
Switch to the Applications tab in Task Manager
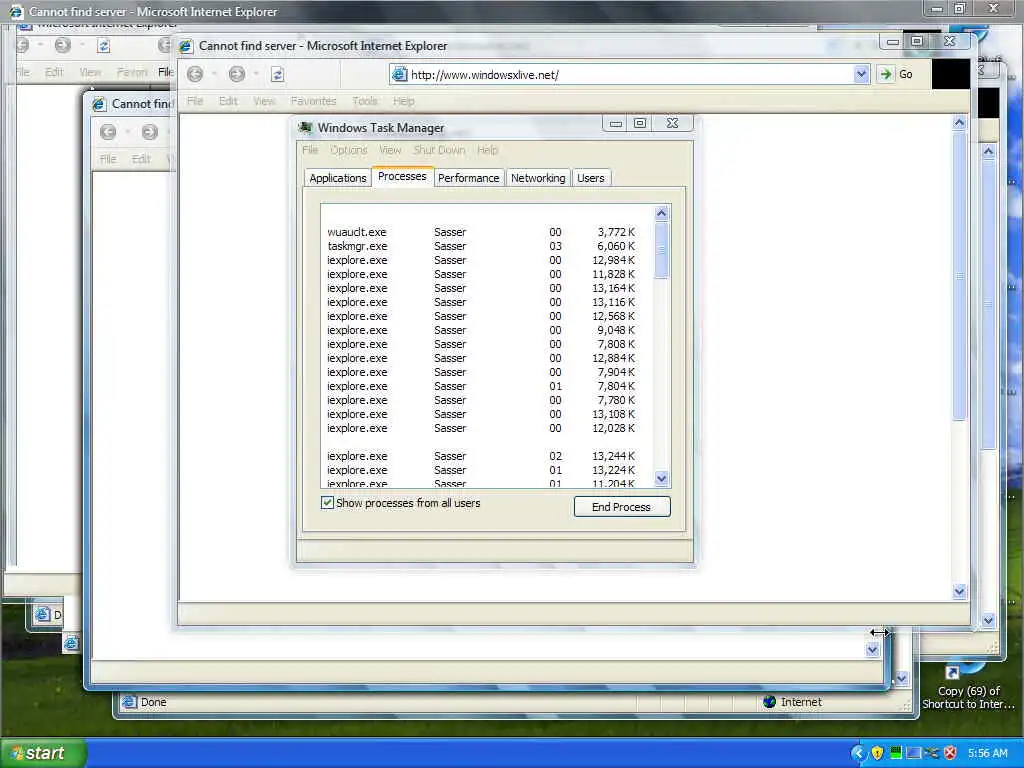click(338, 178)
